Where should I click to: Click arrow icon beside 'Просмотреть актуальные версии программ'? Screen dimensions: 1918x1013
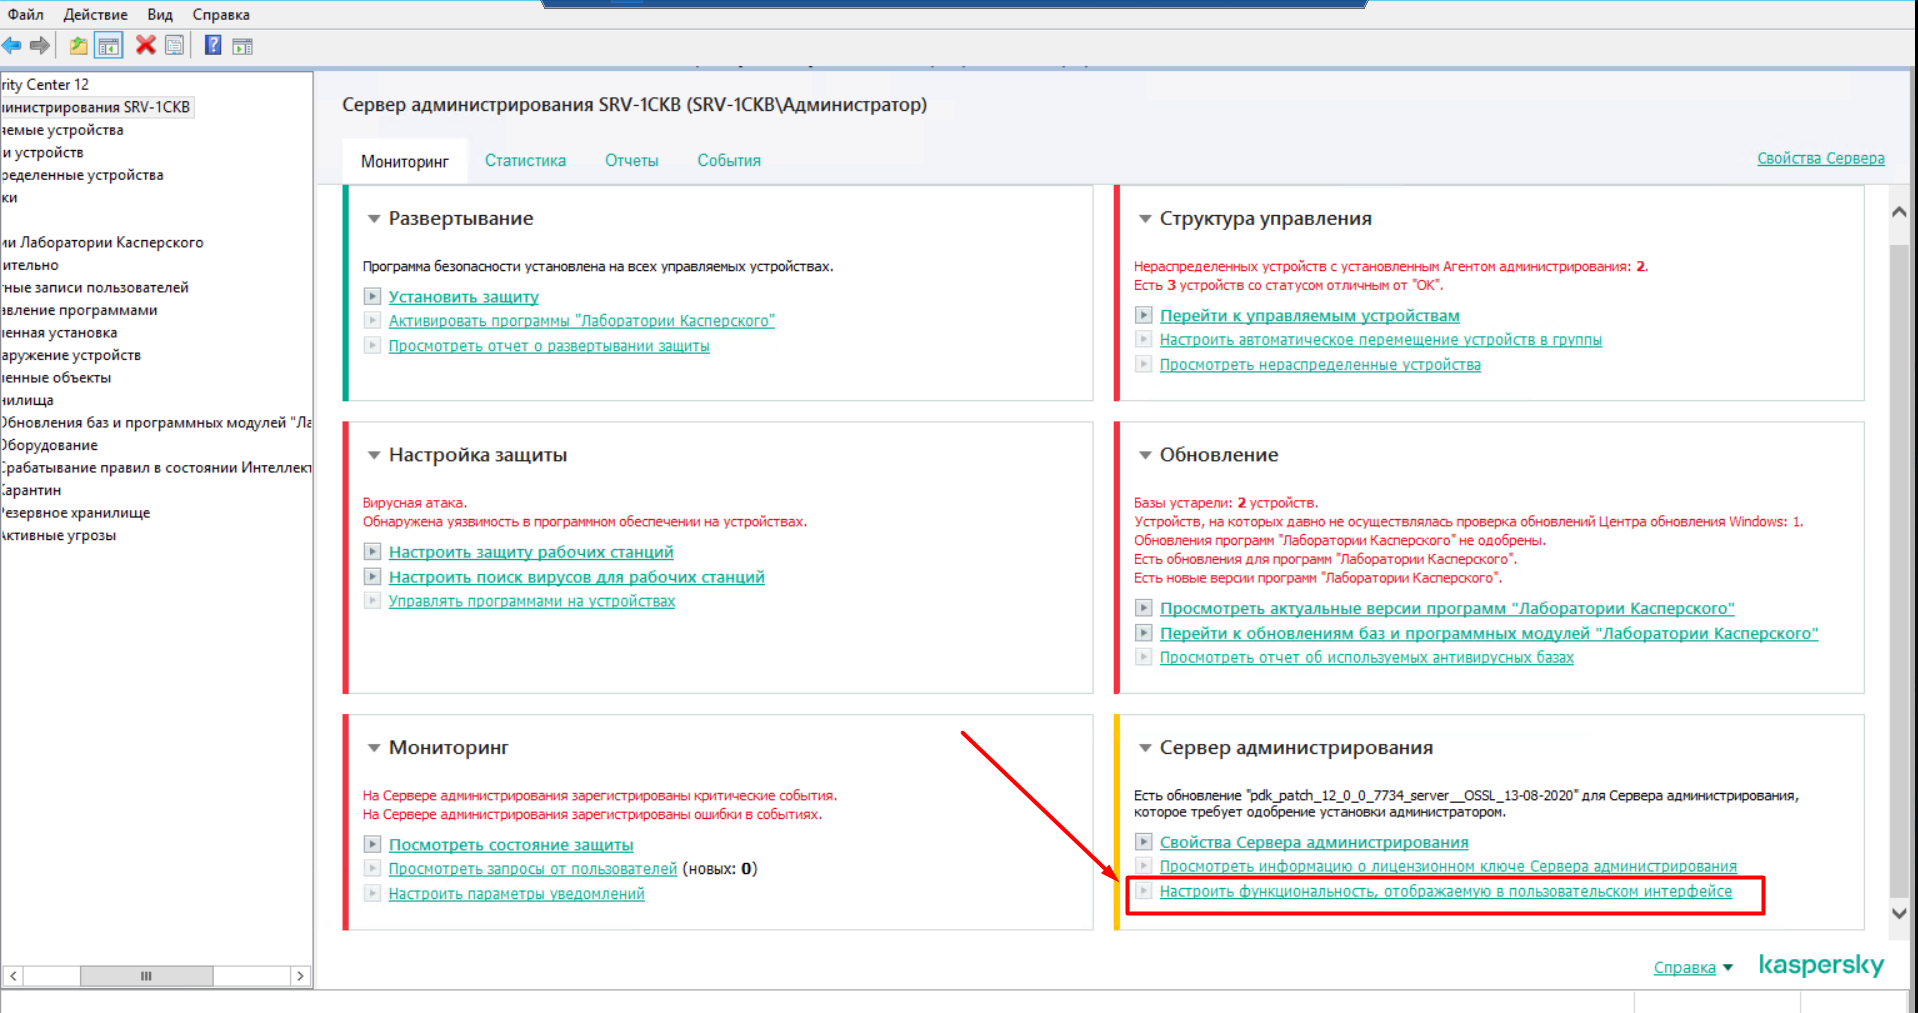click(1143, 607)
